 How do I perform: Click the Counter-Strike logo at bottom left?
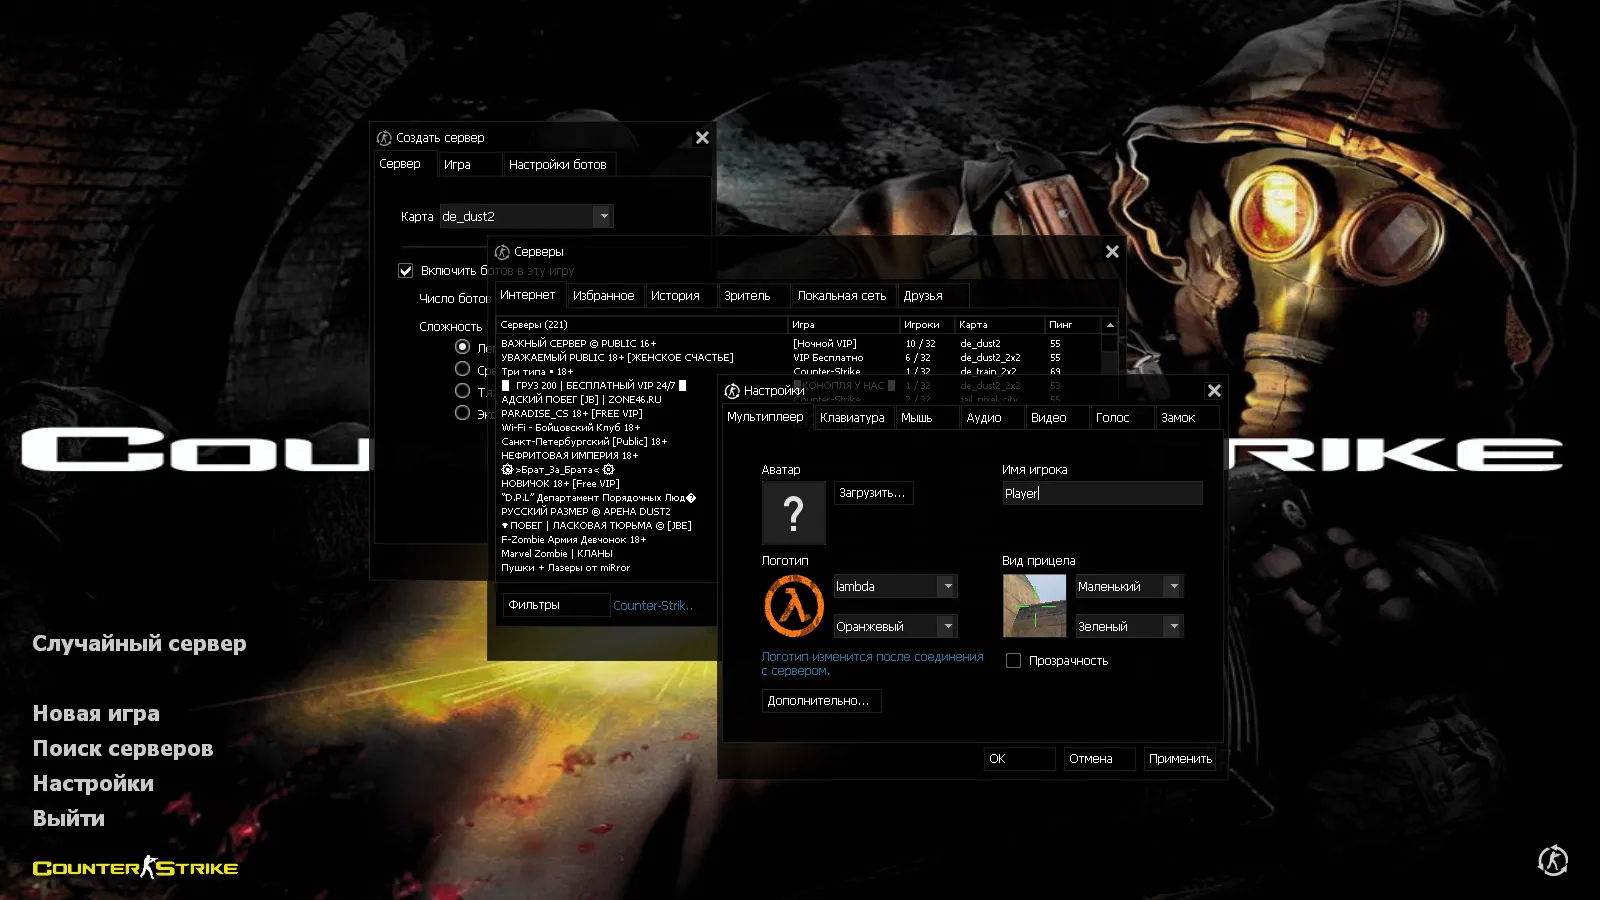(136, 868)
